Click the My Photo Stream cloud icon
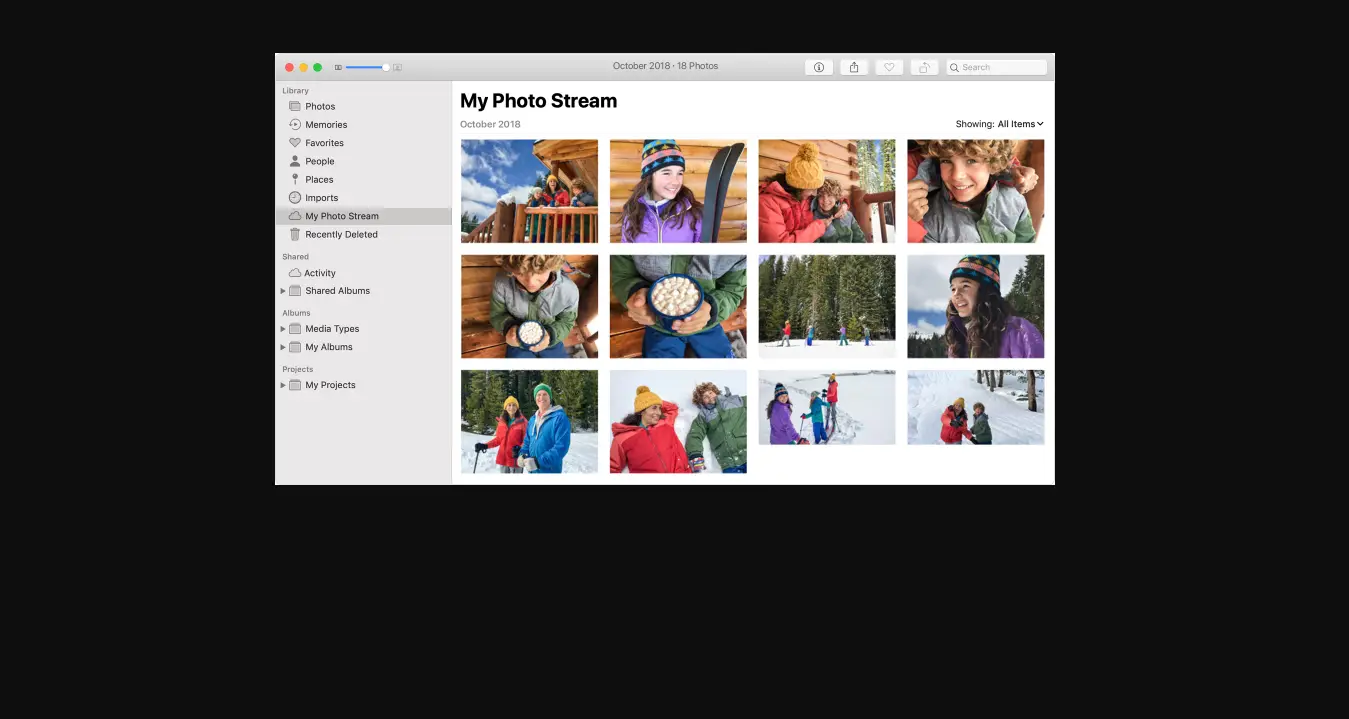 [x=295, y=216]
